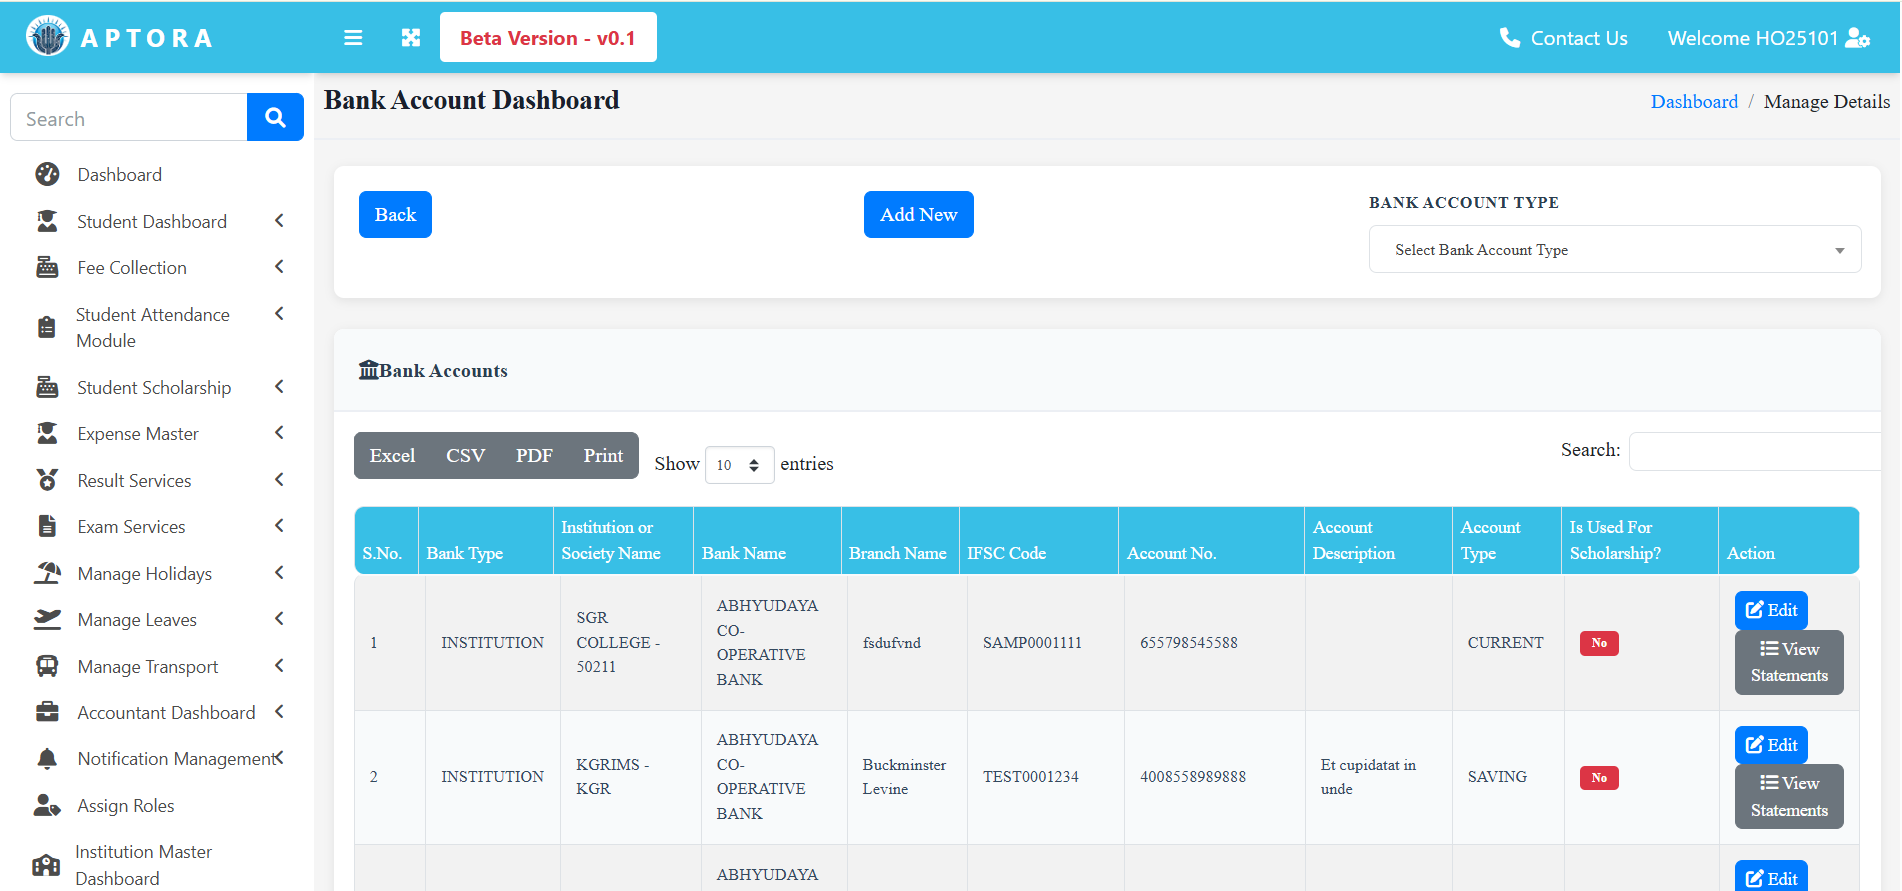Click the Manage Holidays umbrella icon
Screen dimensions: 1902x891
47,573
